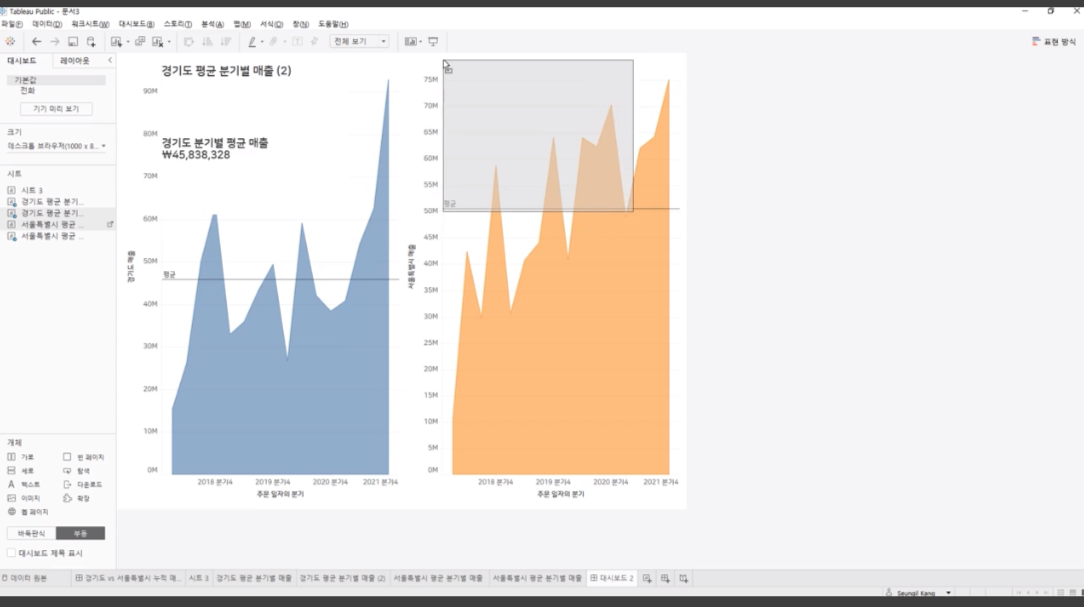The height and width of the screenshot is (607, 1084).
Task: Open 경기도 vs 서울특별시 누적 dashboard tab
Action: coord(127,579)
